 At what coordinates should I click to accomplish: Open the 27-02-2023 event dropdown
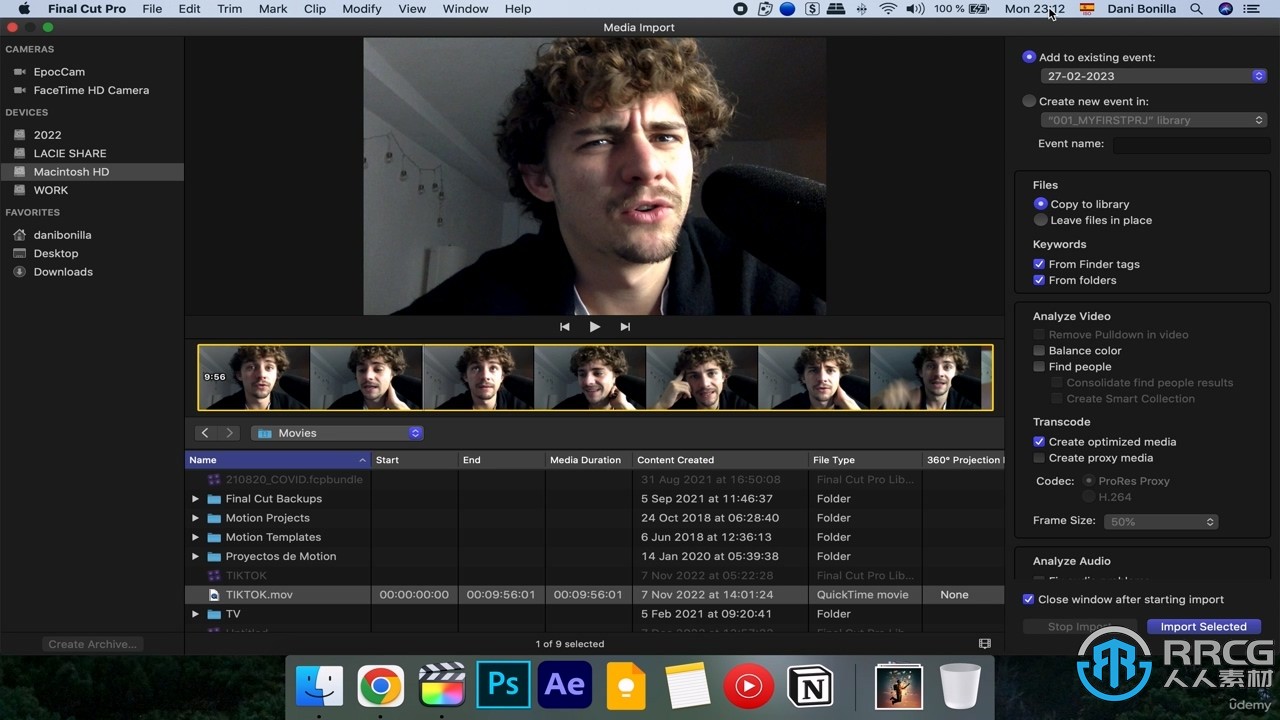(1154, 76)
